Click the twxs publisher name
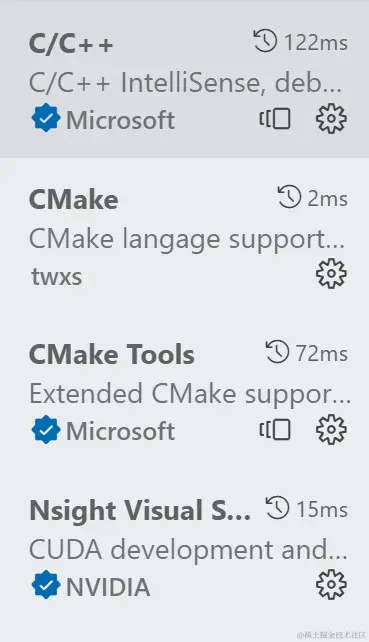 (57, 276)
